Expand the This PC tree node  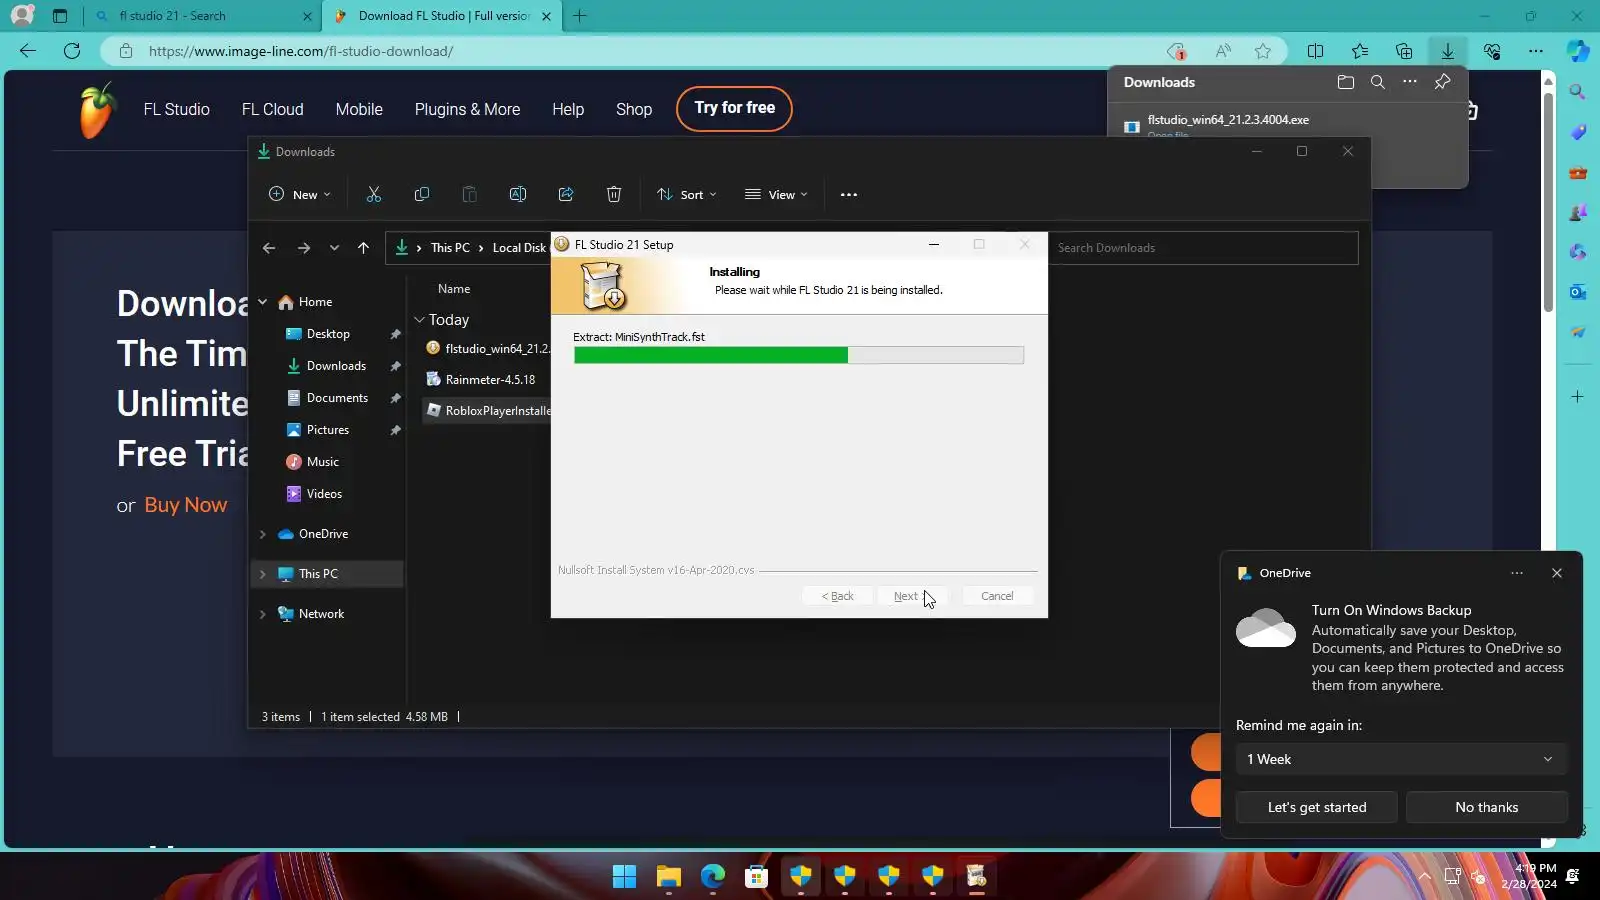[263, 574]
